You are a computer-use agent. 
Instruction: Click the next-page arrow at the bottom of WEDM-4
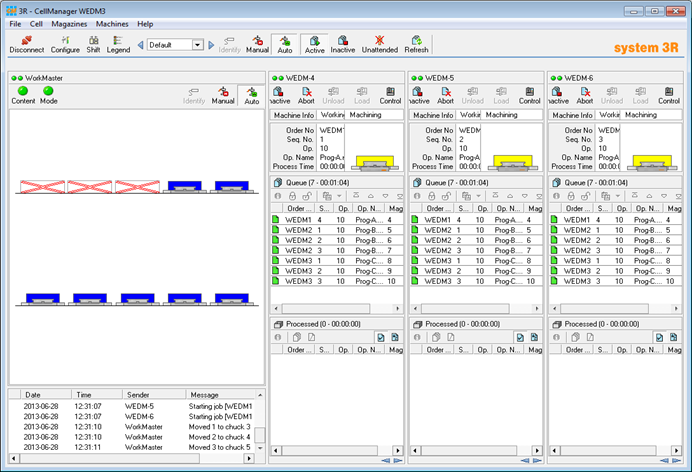click(x=398, y=461)
